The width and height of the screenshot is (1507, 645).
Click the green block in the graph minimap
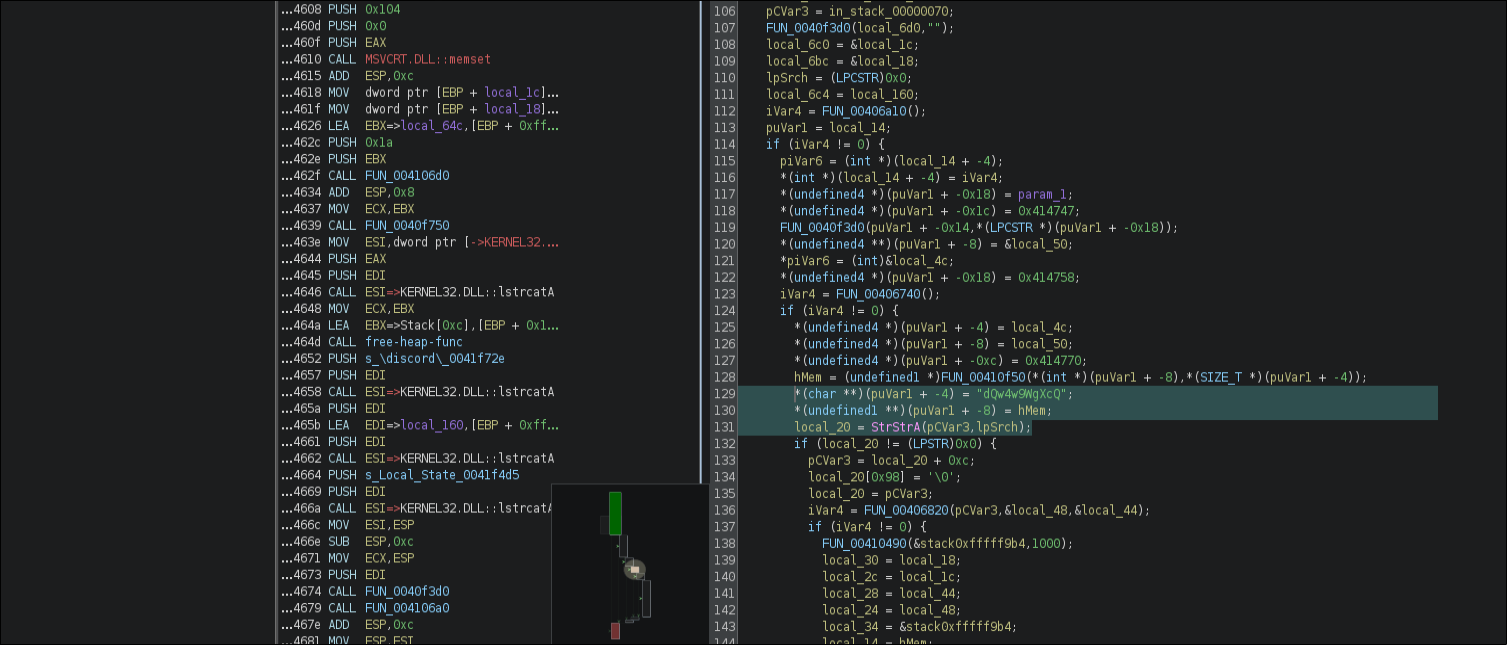[x=615, y=513]
